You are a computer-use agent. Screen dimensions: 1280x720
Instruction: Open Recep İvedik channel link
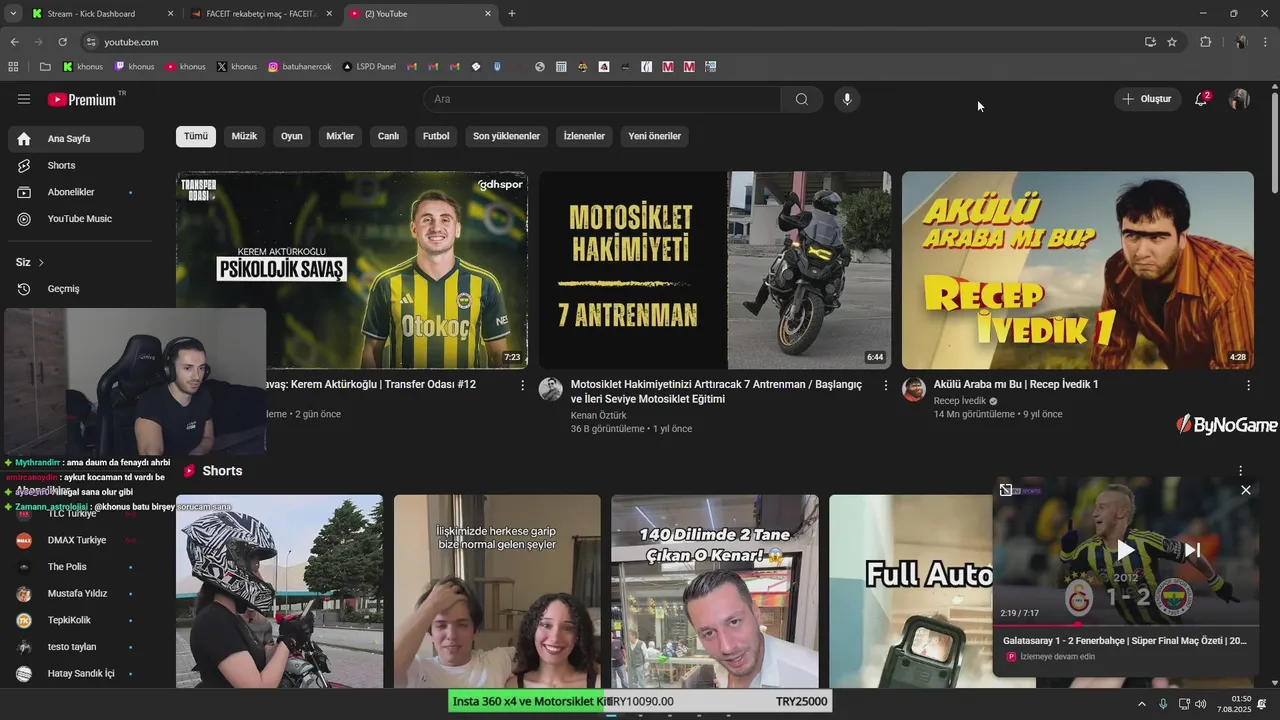[960, 400]
